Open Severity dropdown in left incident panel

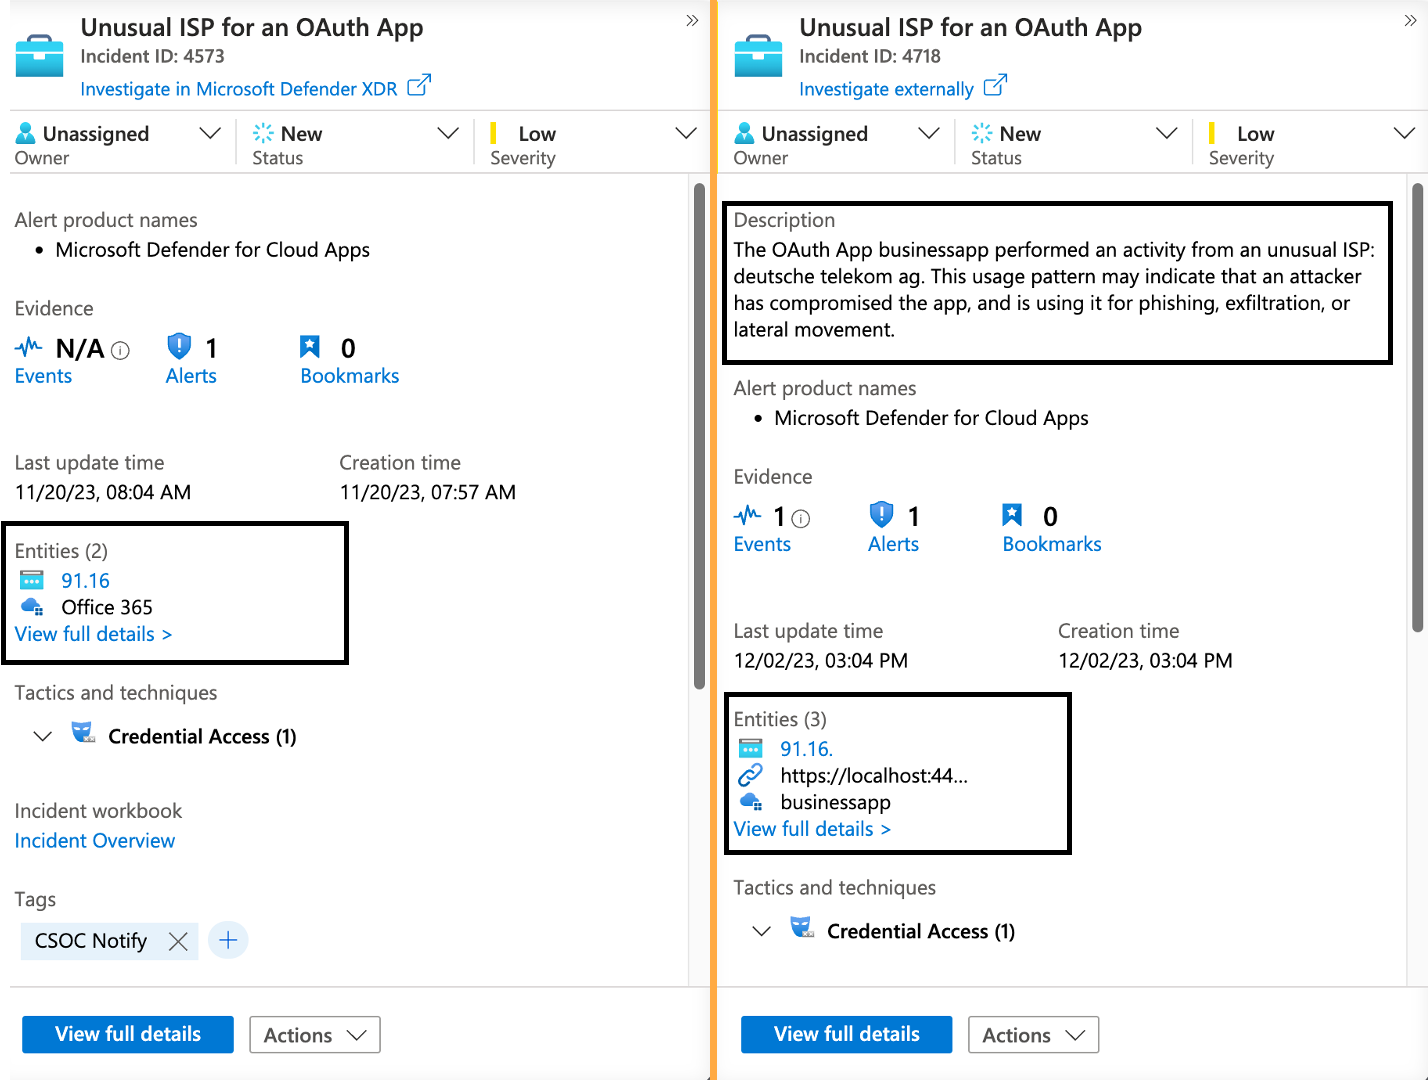pos(686,134)
